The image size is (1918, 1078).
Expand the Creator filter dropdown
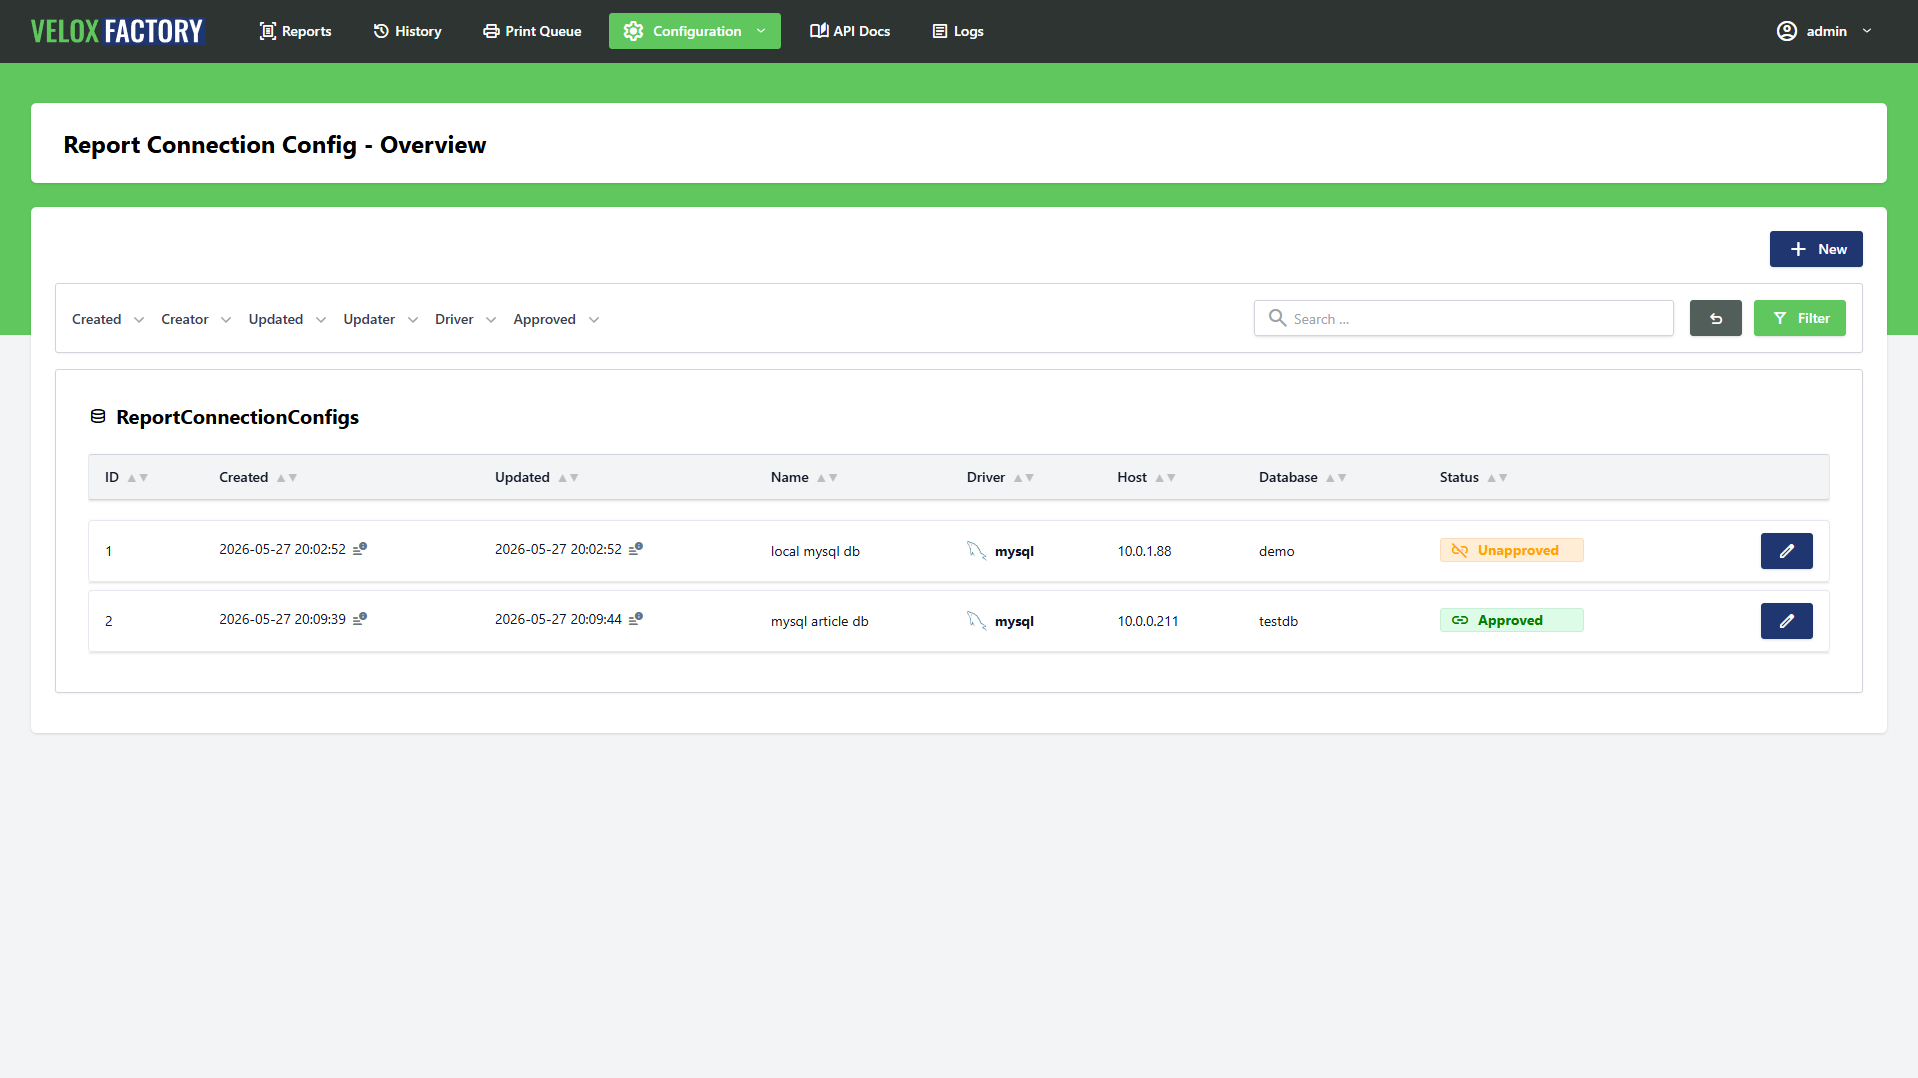pyautogui.click(x=196, y=319)
